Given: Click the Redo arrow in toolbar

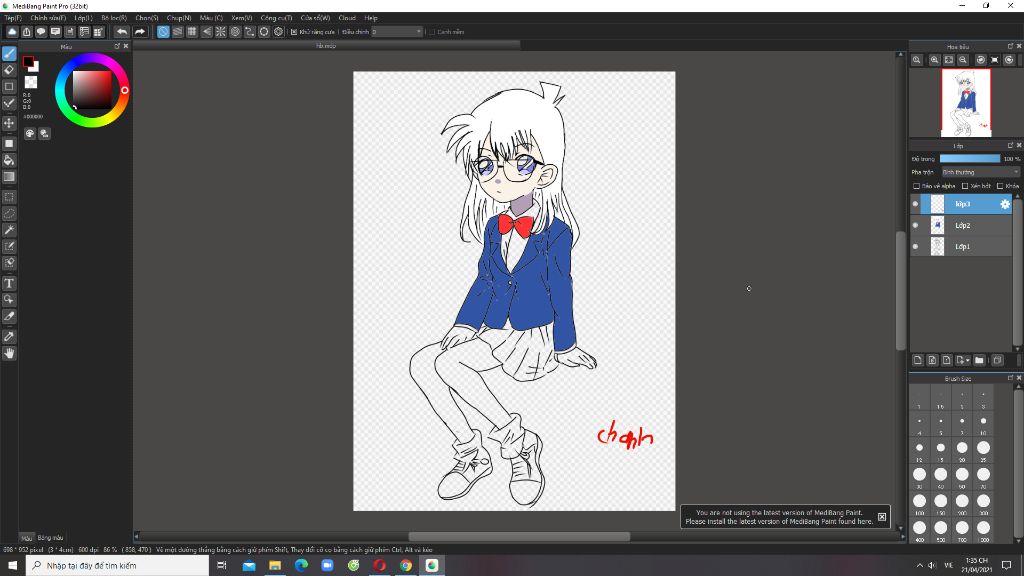Looking at the screenshot, I should pos(140,31).
